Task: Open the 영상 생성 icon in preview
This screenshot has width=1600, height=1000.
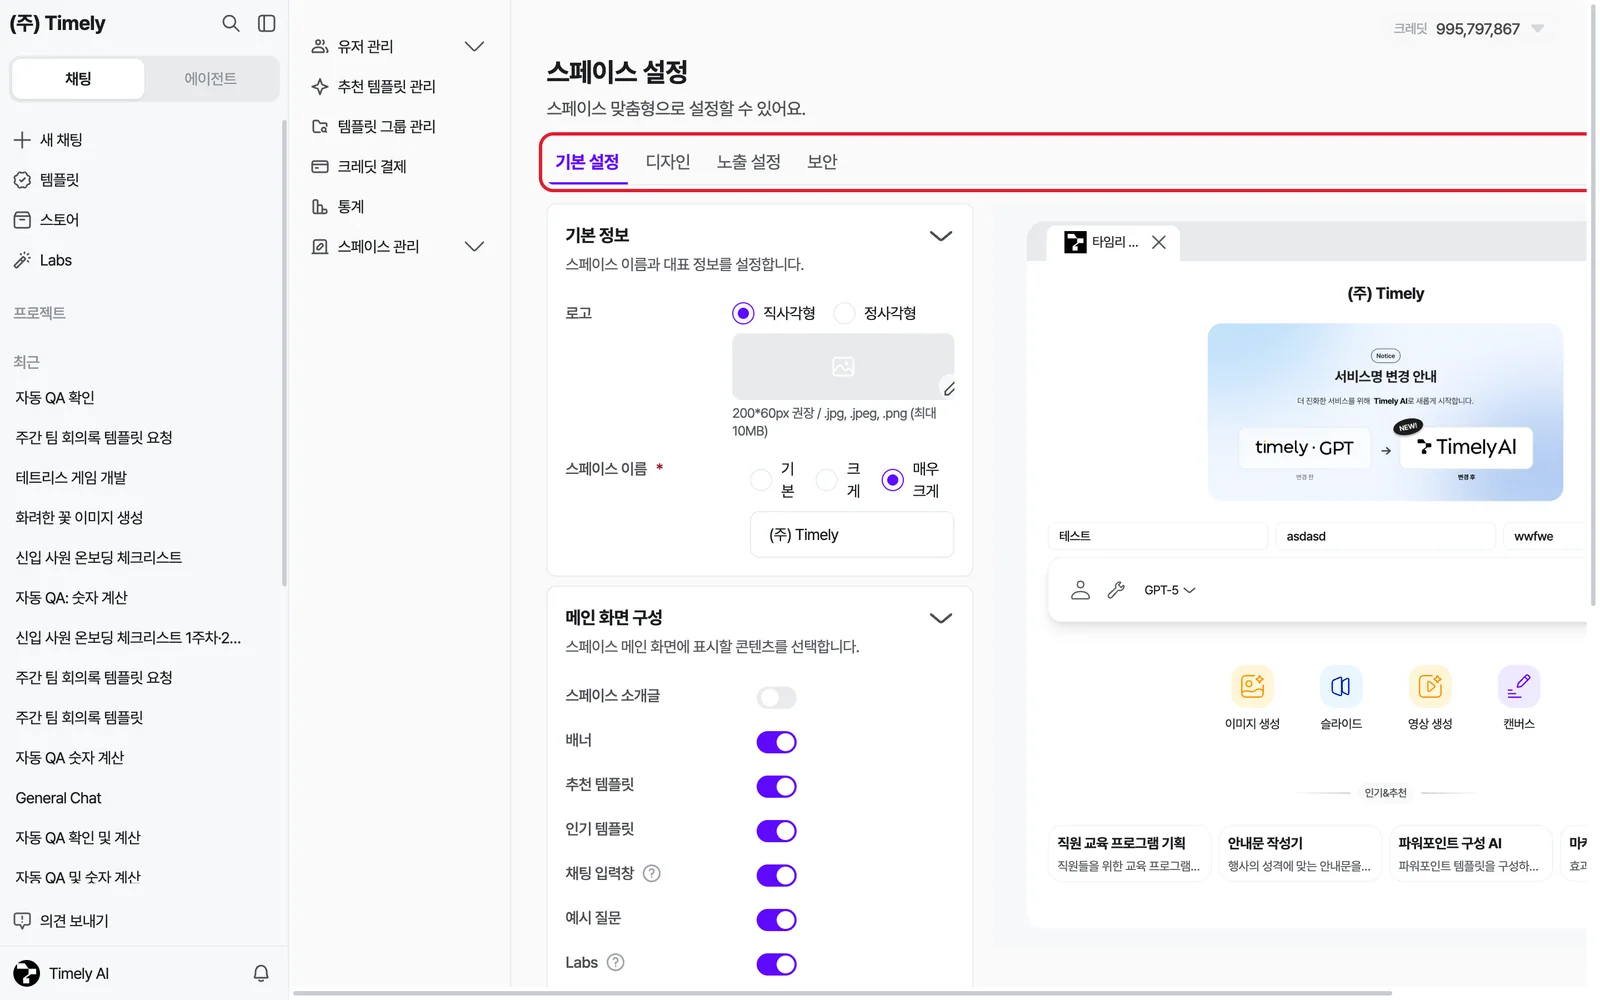Action: tap(1430, 686)
